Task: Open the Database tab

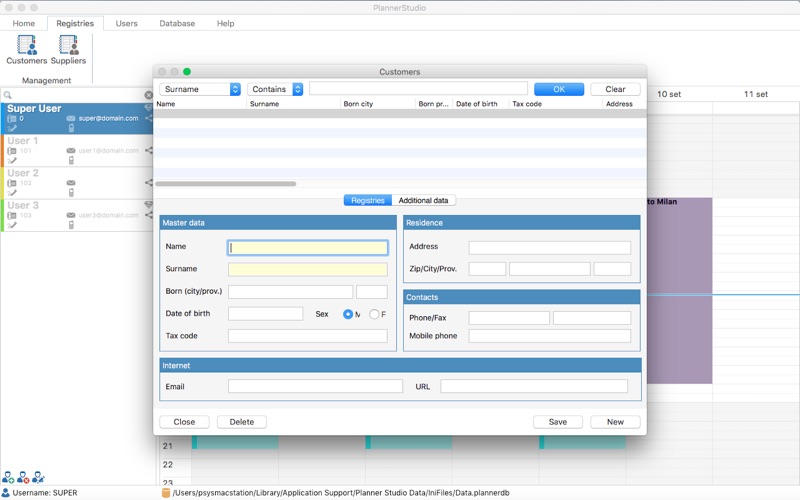Action: [x=177, y=23]
